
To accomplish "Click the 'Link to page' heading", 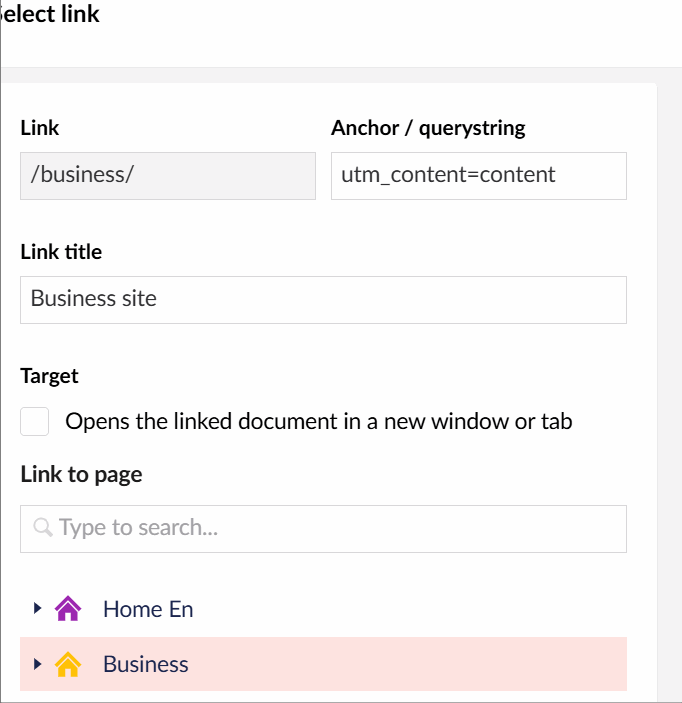I will click(x=81, y=474).
